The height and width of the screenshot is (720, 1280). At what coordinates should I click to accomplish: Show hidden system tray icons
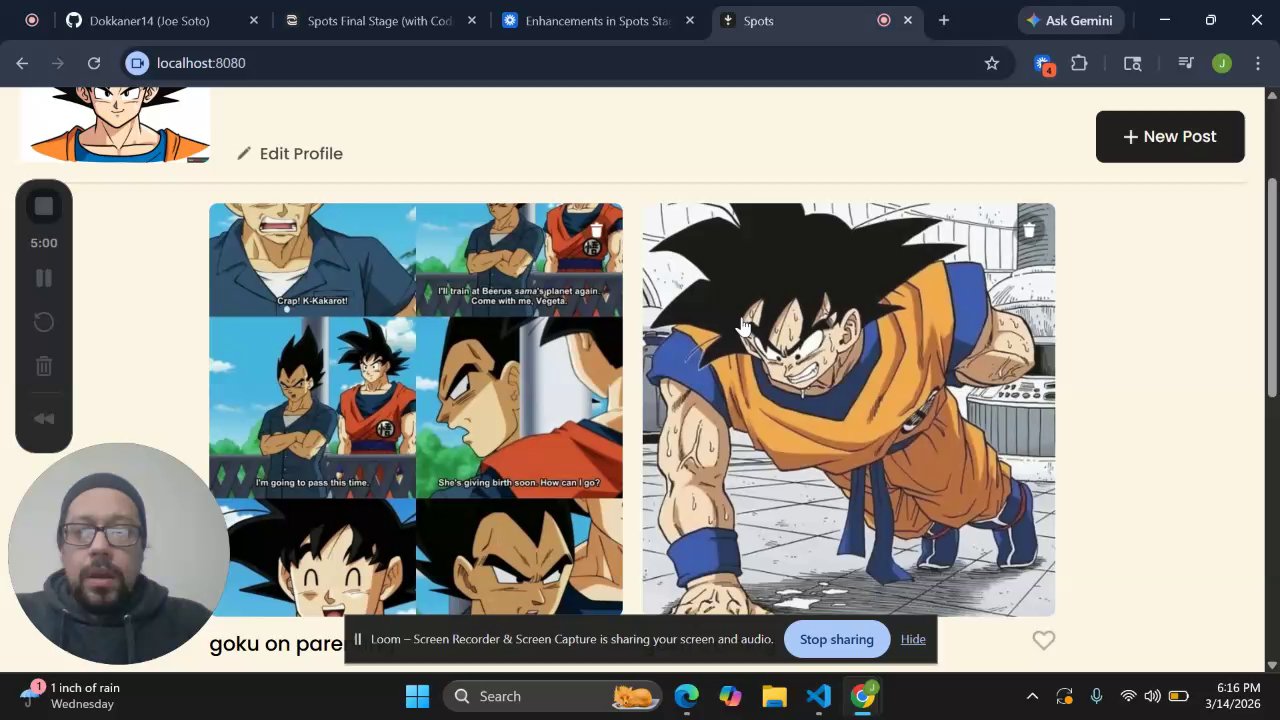tap(1032, 696)
